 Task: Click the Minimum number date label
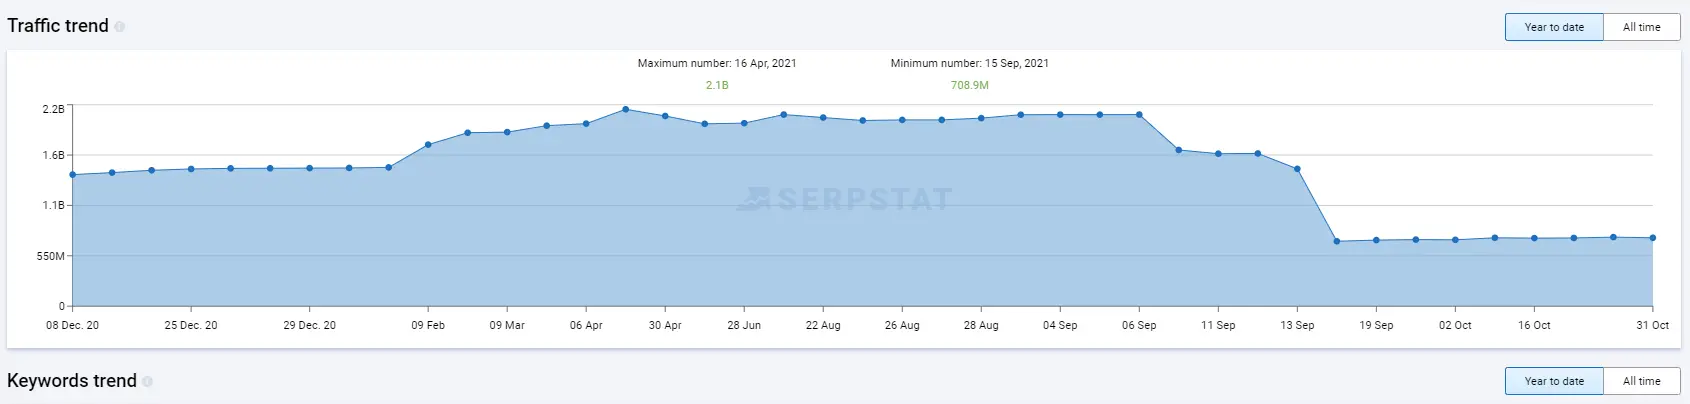coord(969,63)
